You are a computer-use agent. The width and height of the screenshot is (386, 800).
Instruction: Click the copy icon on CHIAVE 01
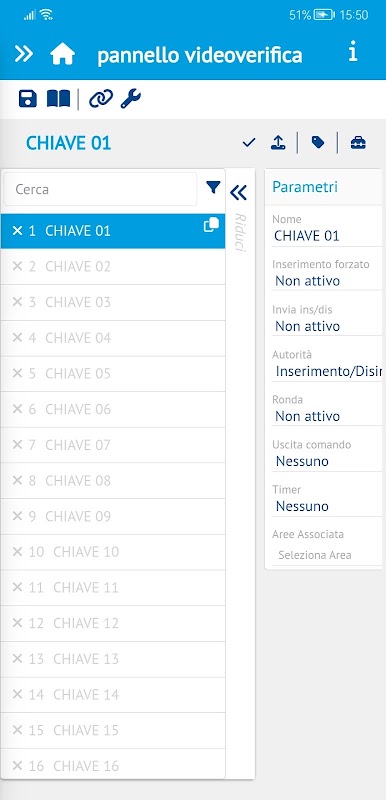211,224
